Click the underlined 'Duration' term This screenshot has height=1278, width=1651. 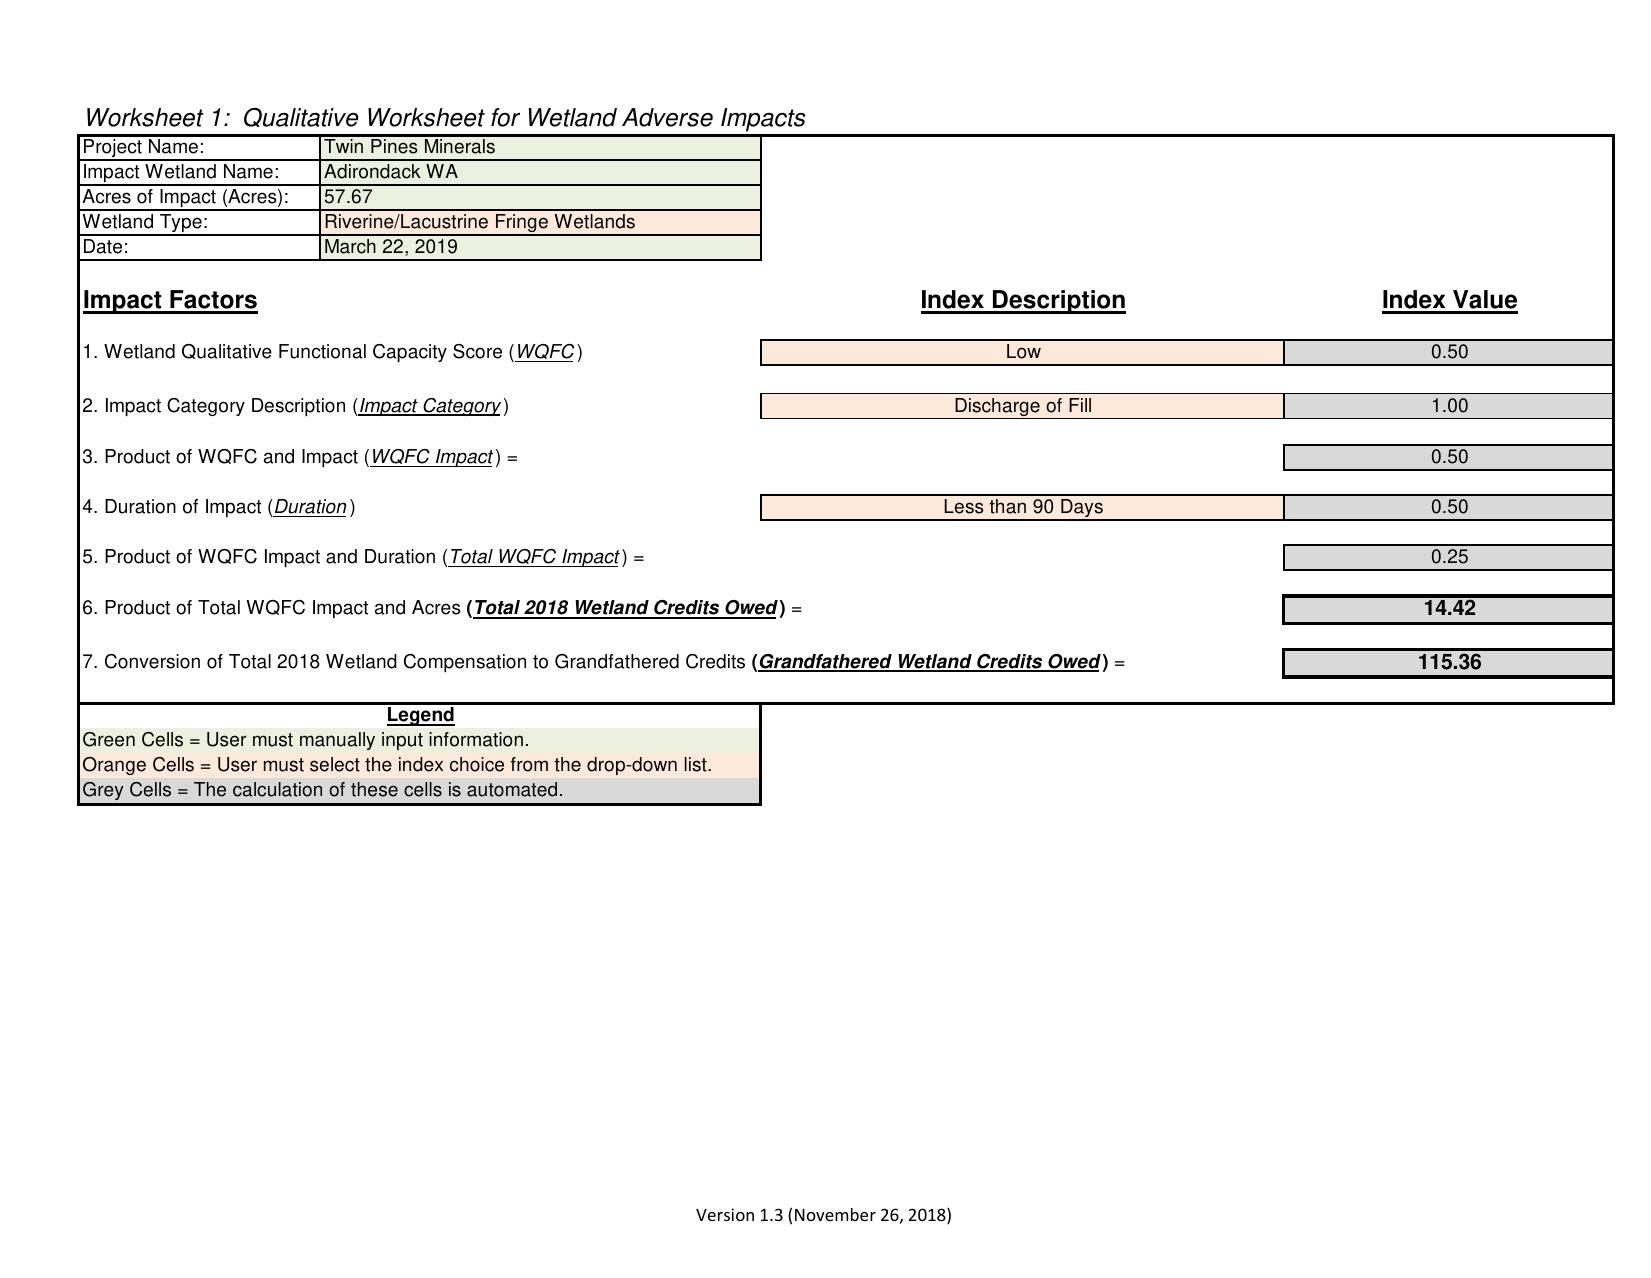(311, 507)
